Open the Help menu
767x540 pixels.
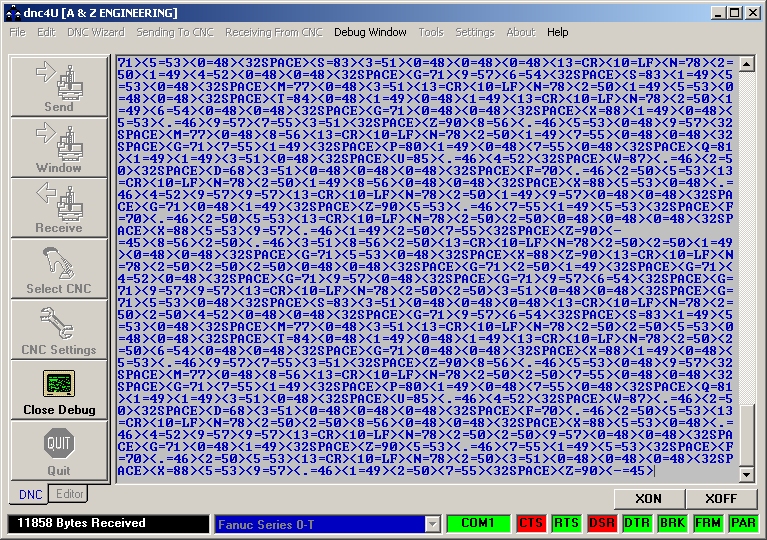point(557,32)
